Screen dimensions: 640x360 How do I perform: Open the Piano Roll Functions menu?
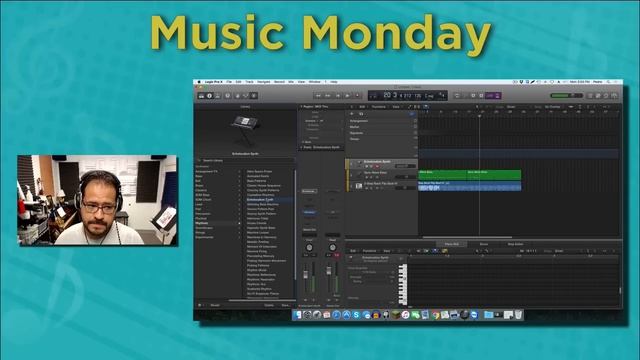tap(369, 251)
